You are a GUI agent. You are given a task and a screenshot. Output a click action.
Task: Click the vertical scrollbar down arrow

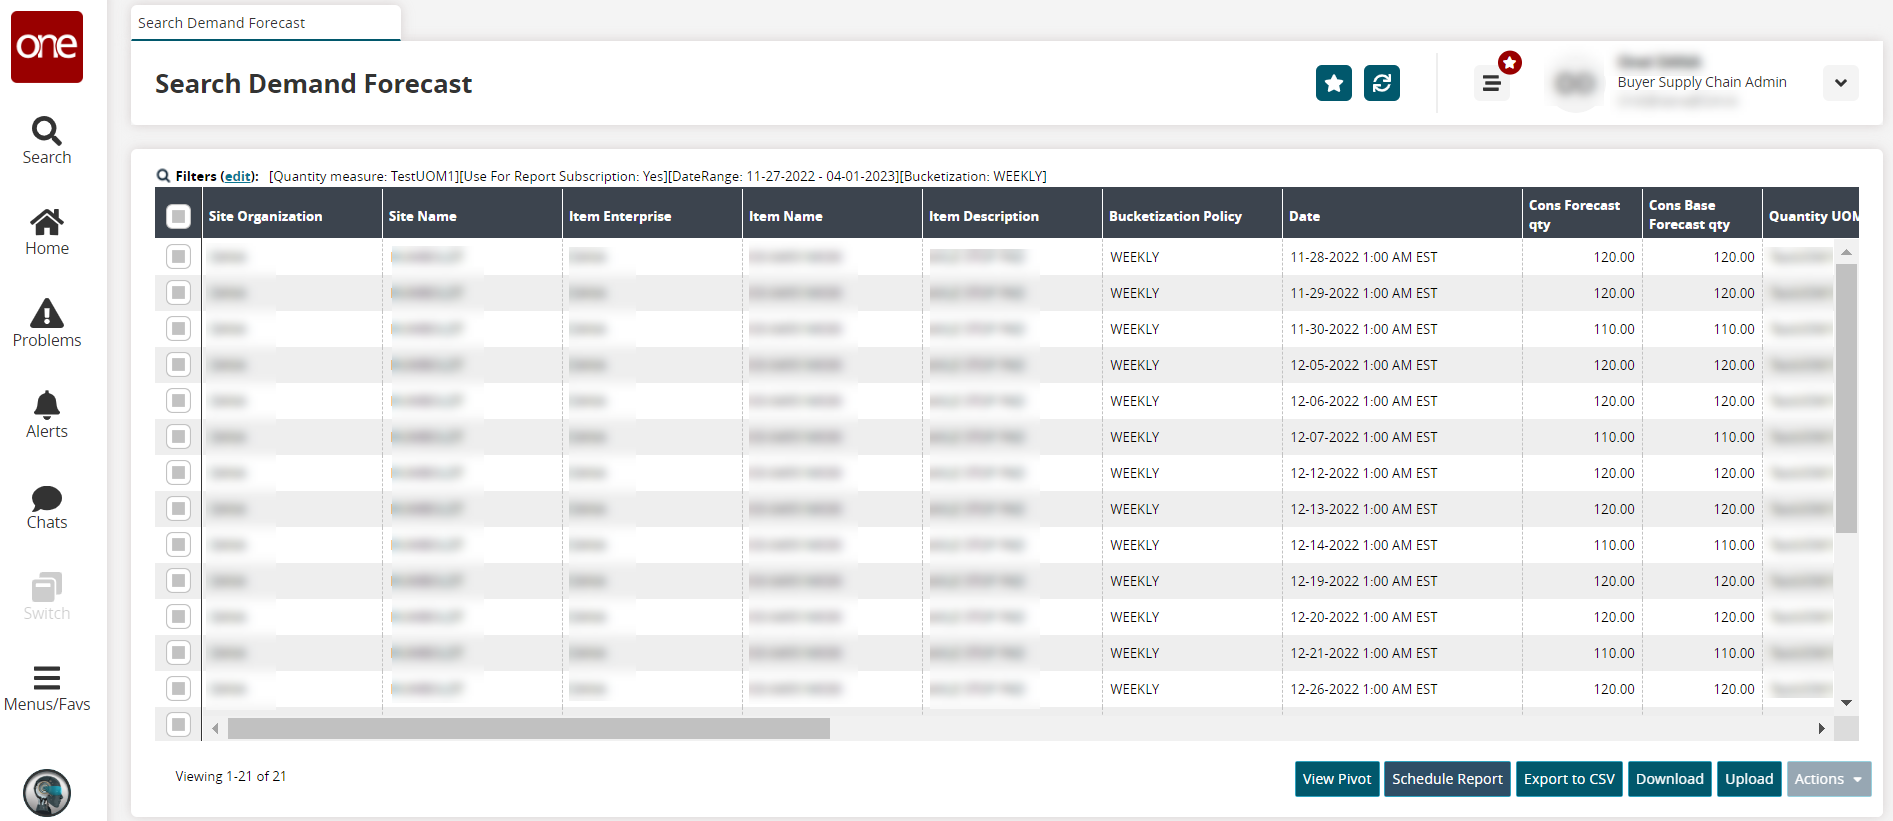point(1846,703)
